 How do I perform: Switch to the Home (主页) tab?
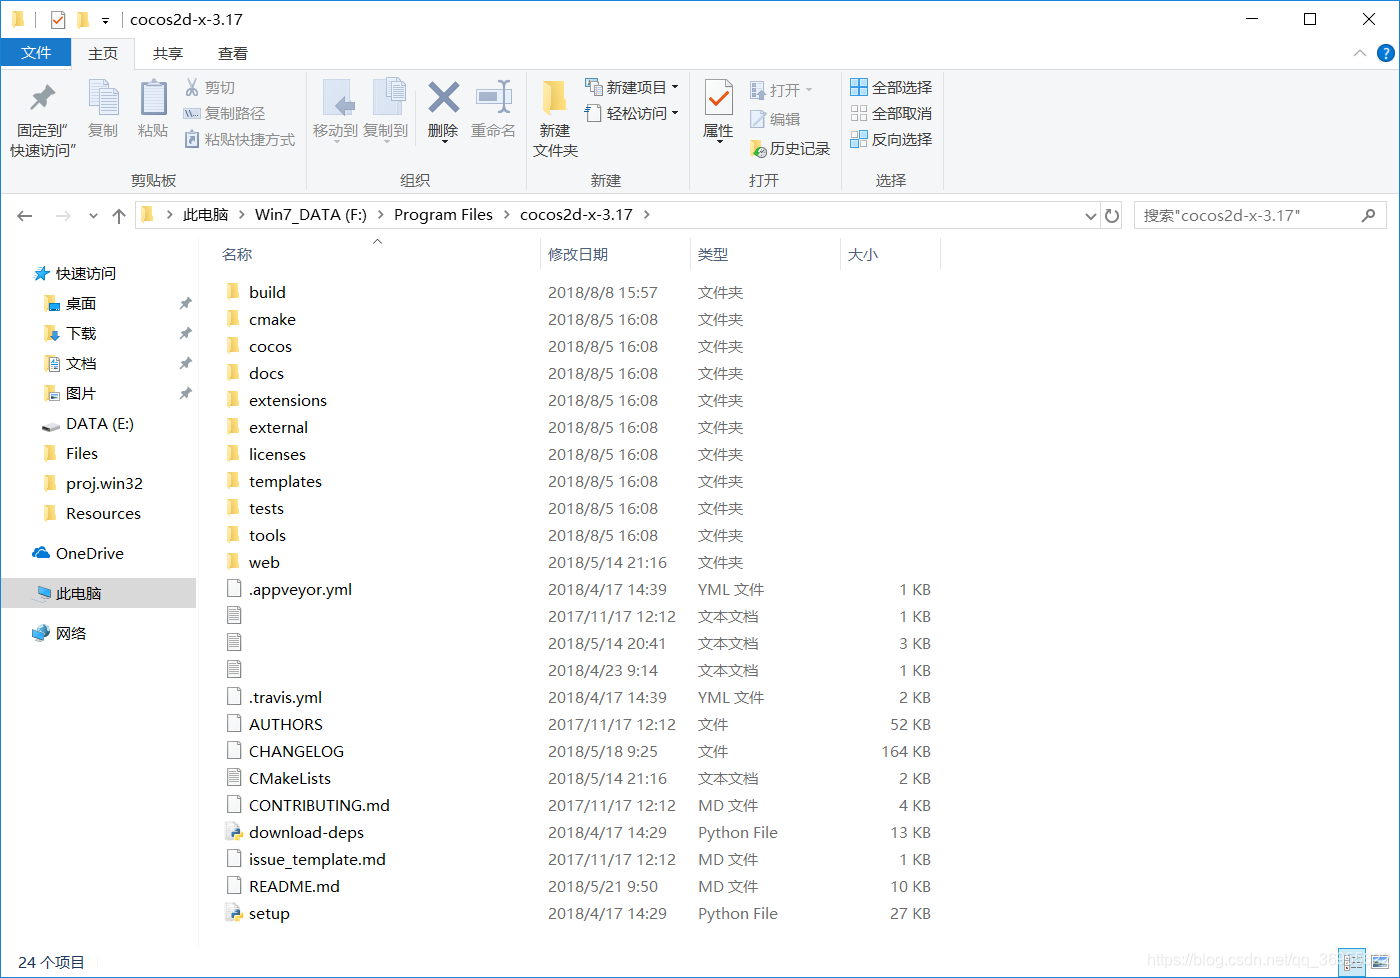(x=103, y=53)
